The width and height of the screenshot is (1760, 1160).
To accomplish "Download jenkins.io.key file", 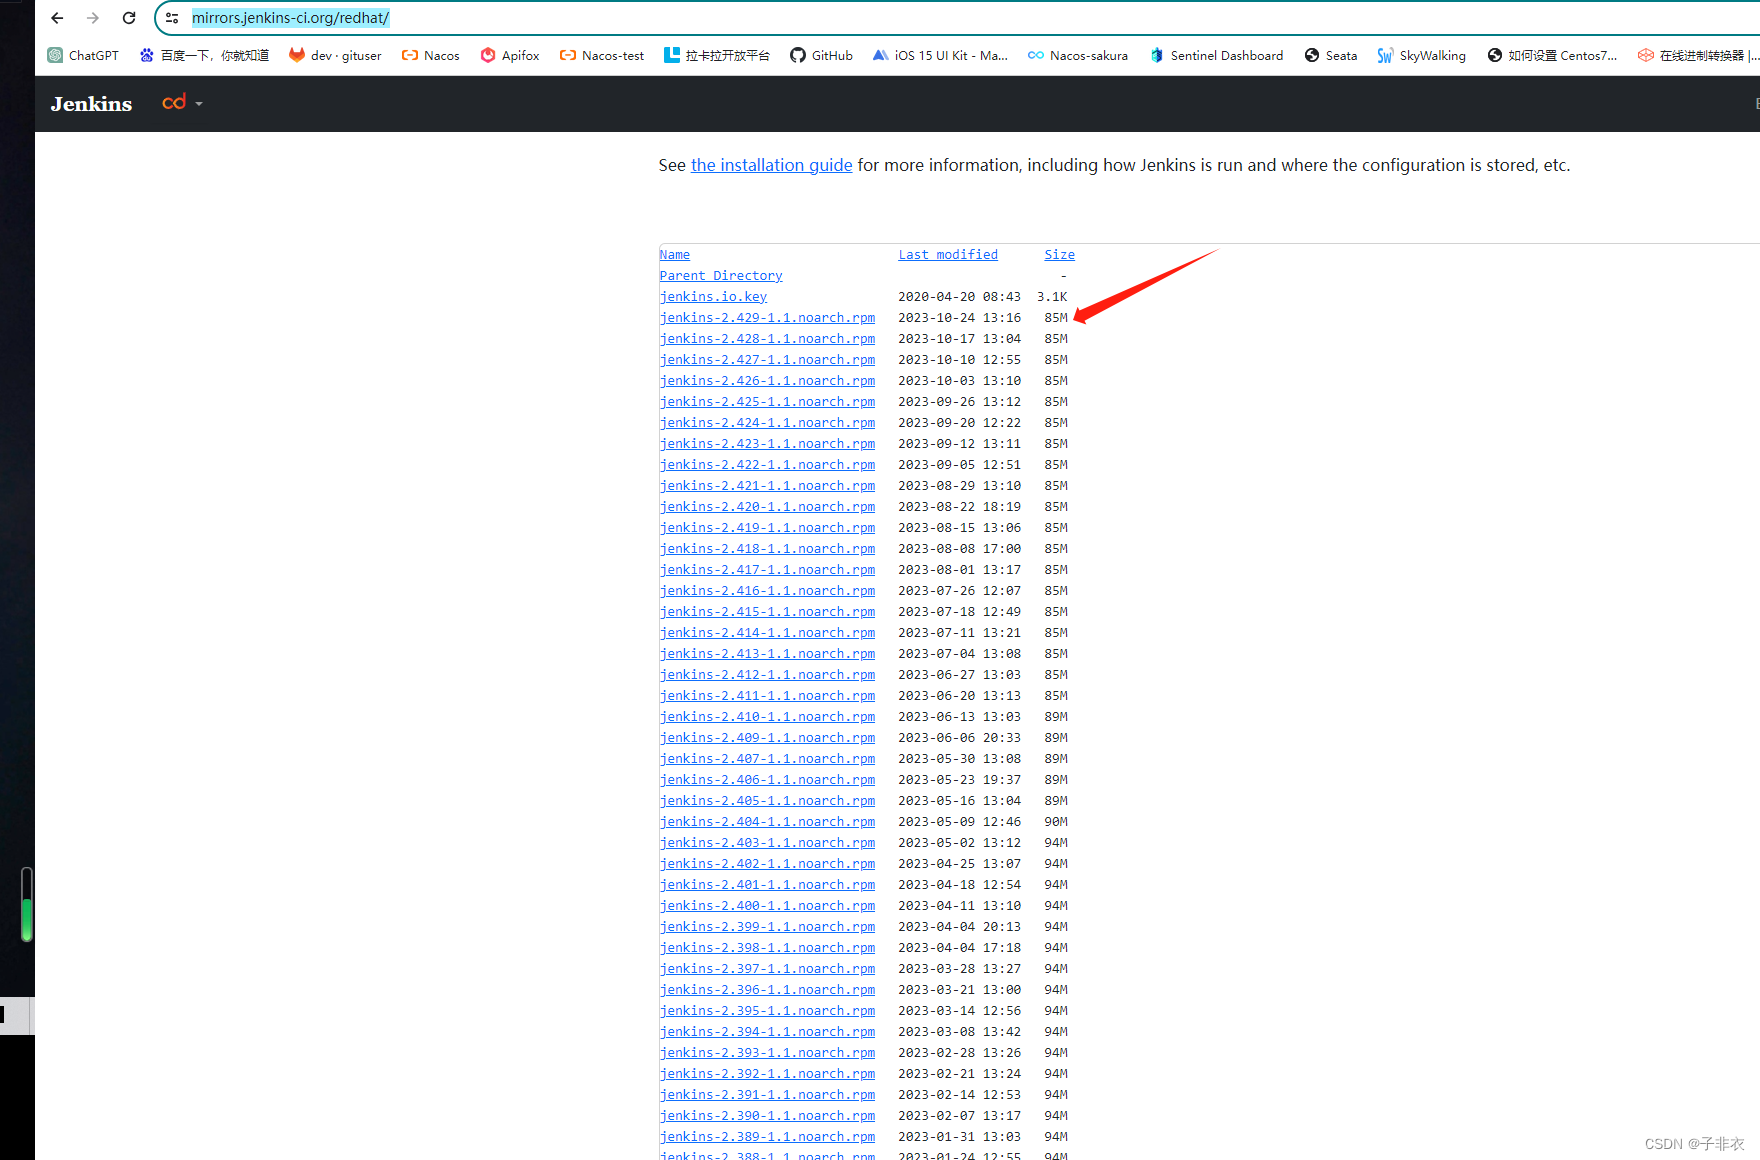I will click(713, 297).
